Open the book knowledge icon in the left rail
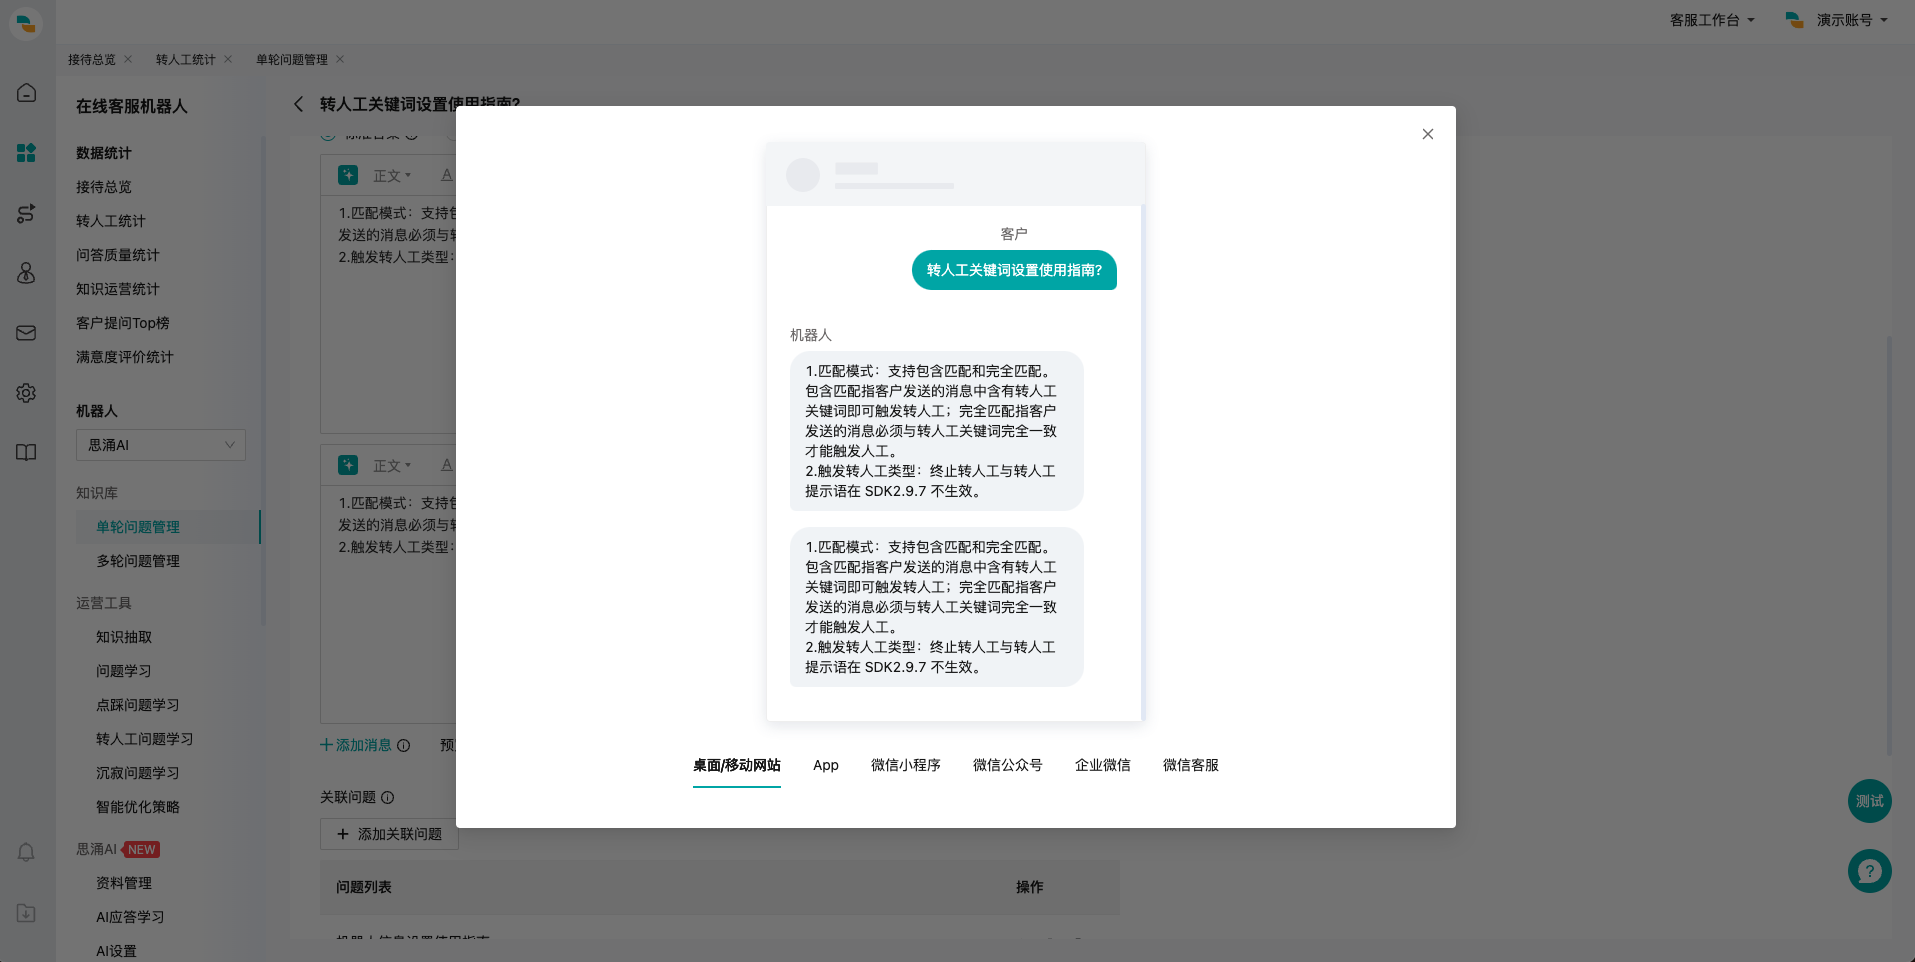Screen dimensions: 1915x962 pos(26,453)
